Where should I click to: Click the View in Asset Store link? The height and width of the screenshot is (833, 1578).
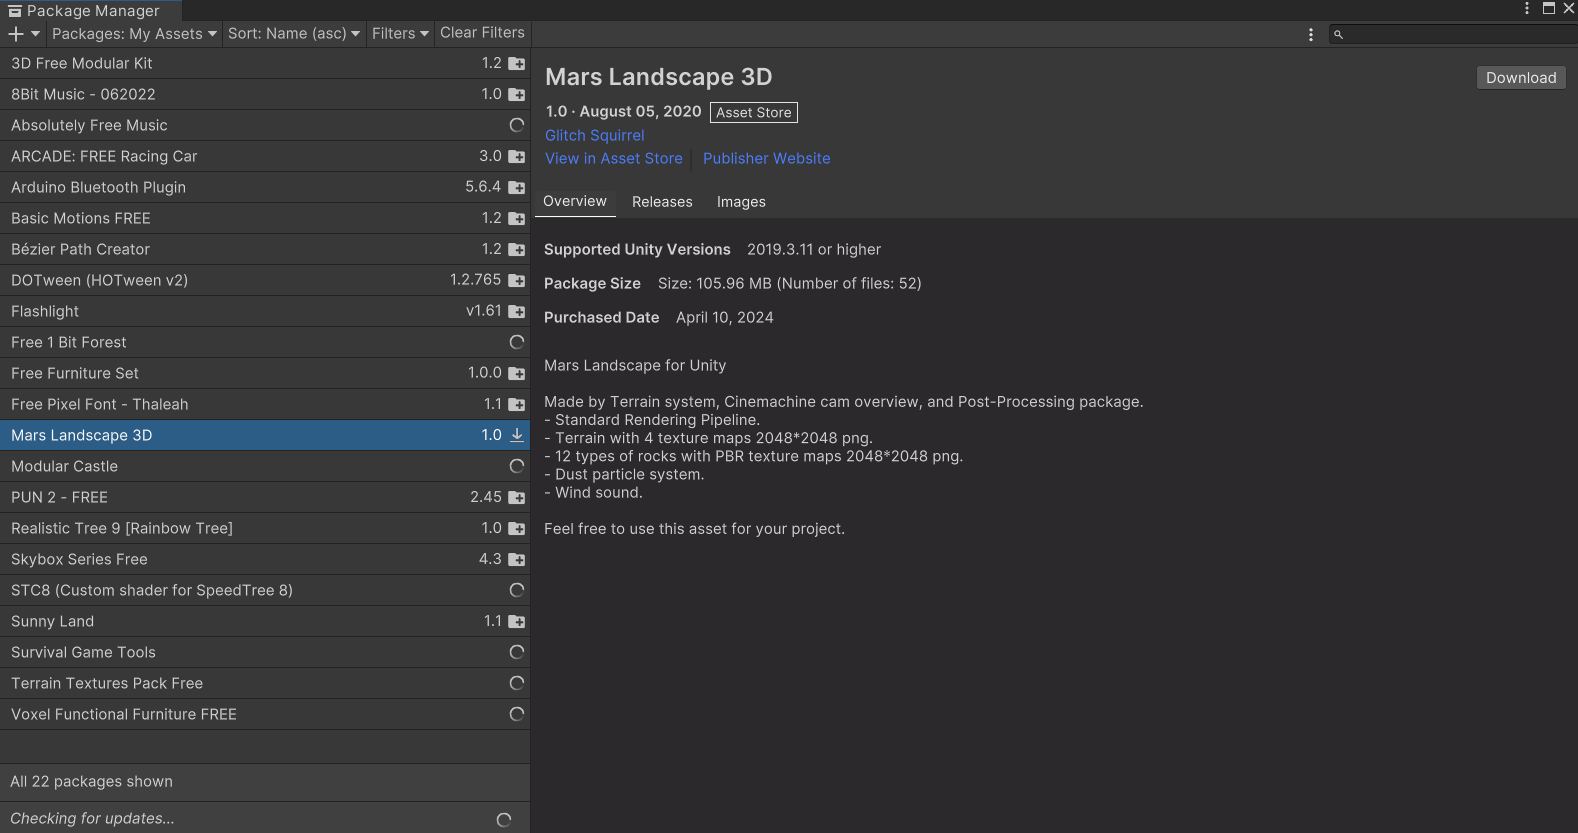click(x=614, y=158)
